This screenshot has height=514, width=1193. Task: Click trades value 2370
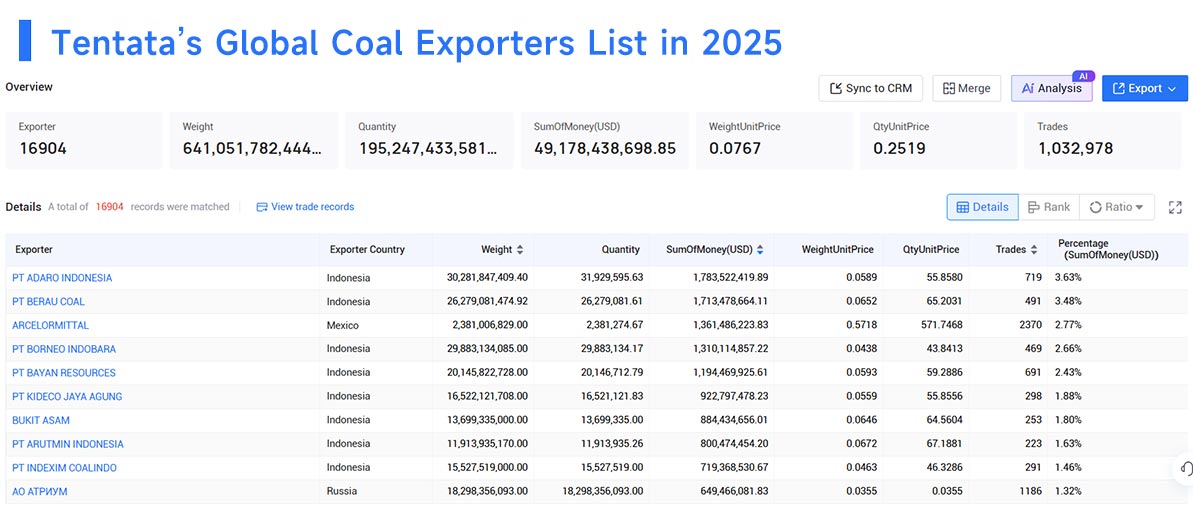click(x=1030, y=325)
